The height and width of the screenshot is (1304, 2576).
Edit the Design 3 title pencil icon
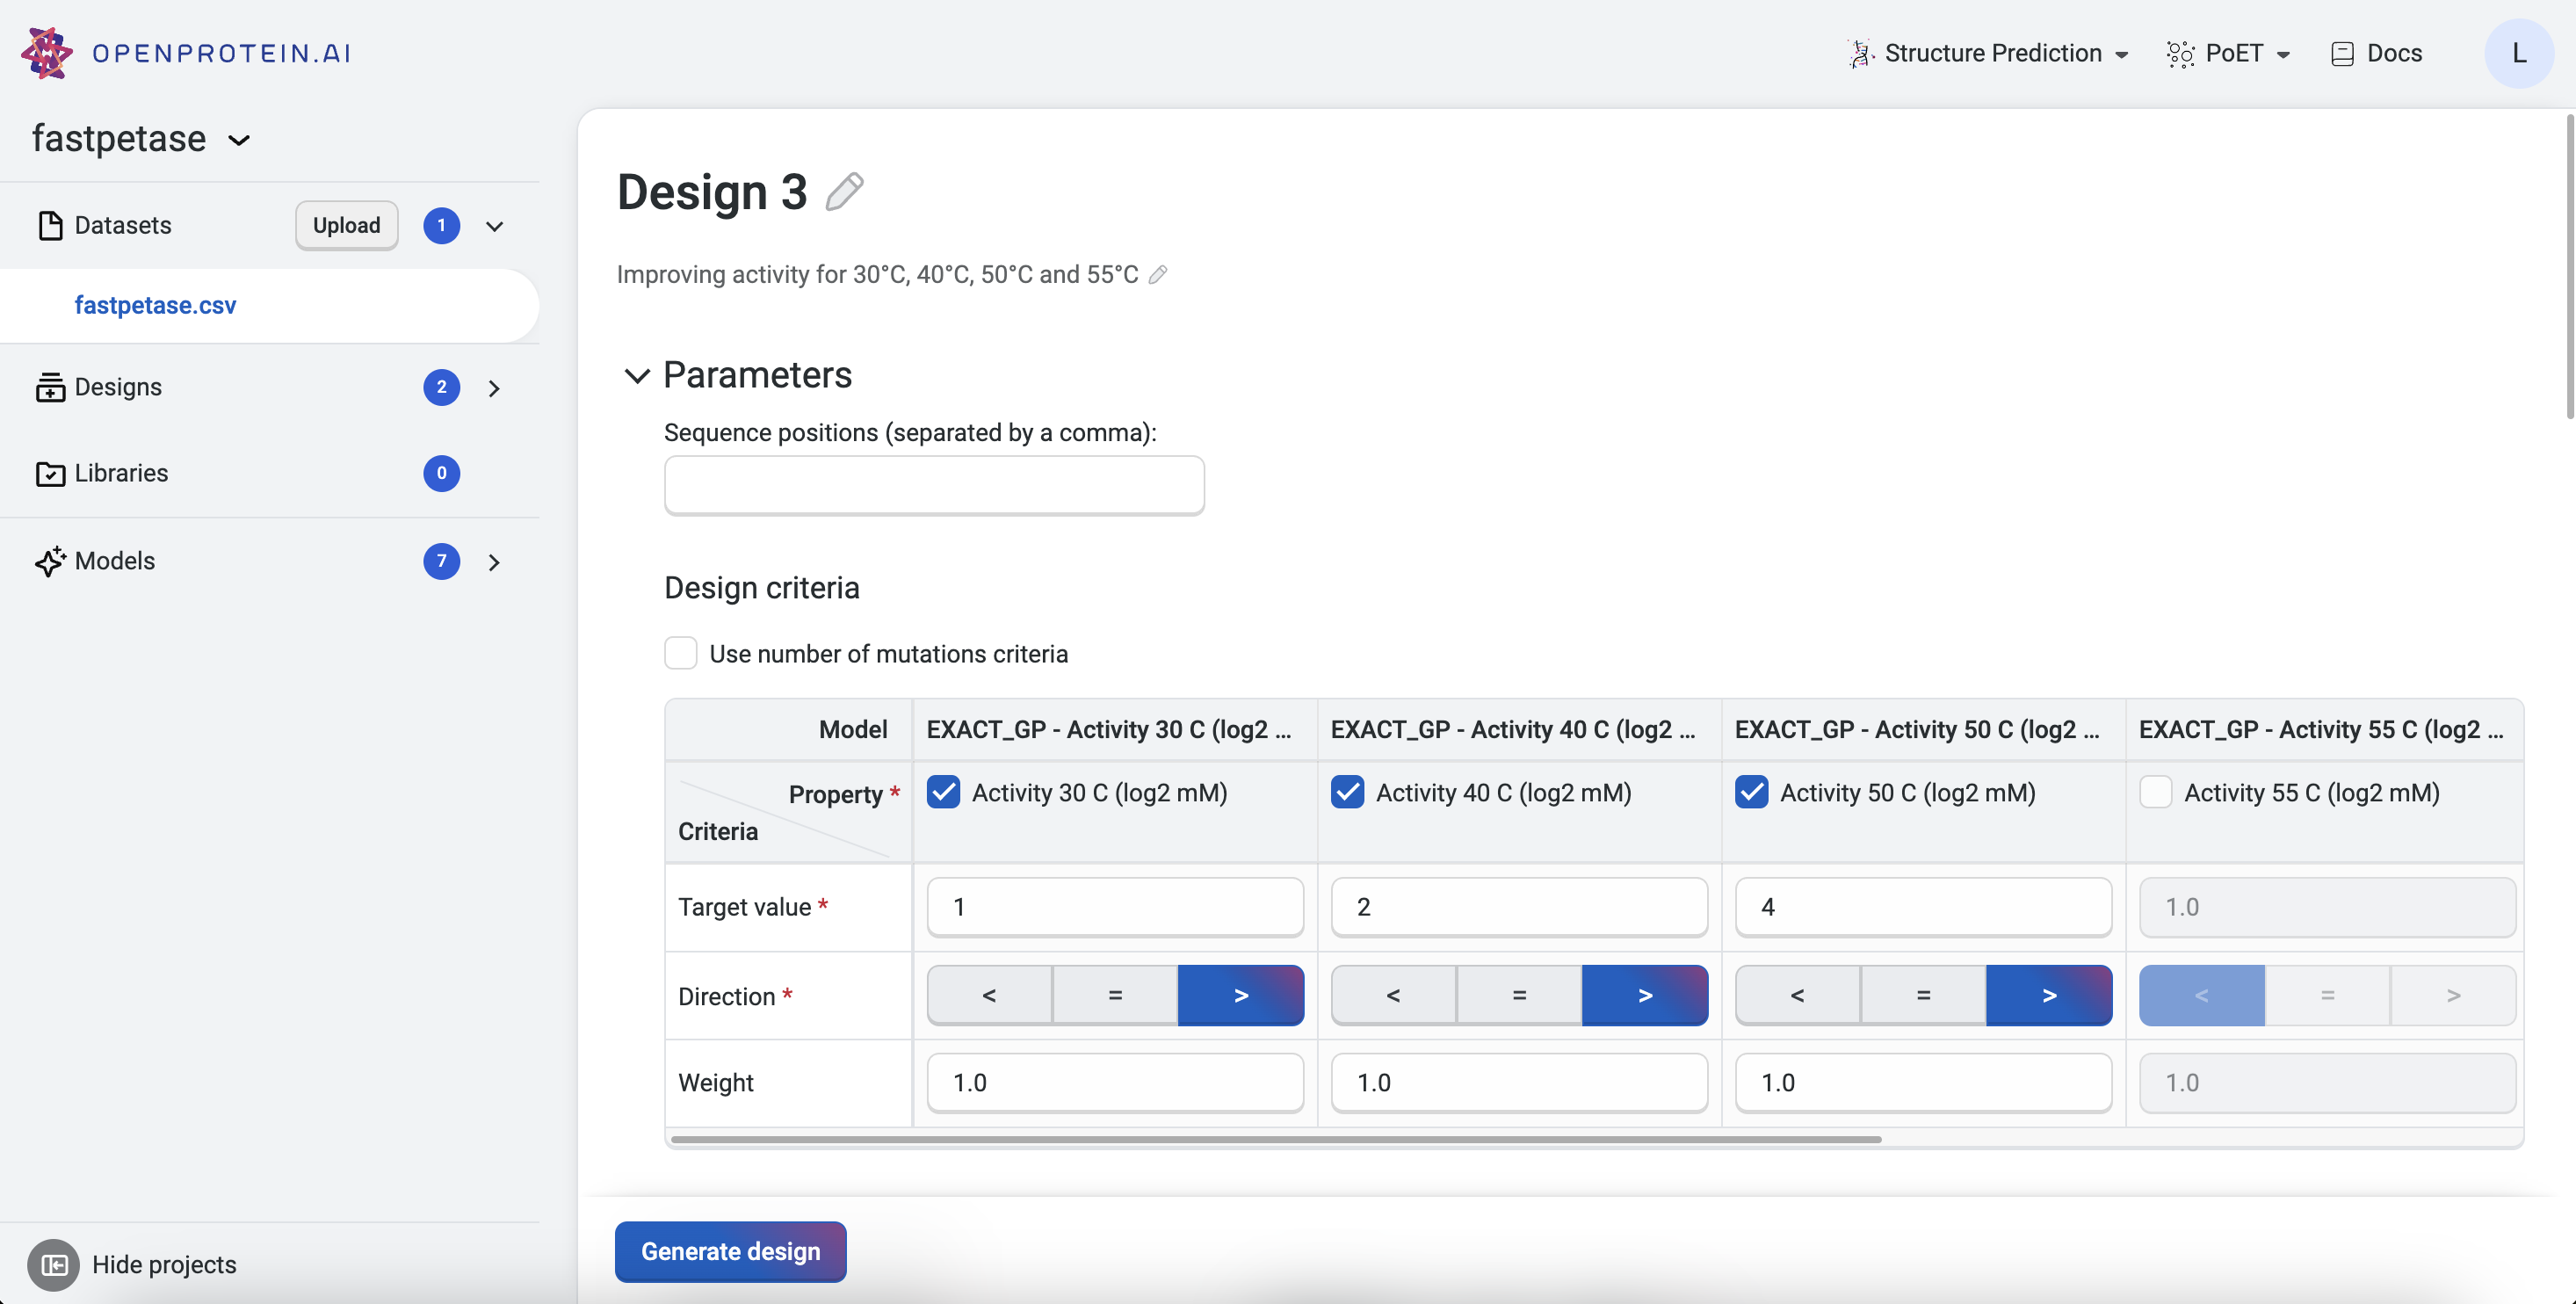coord(845,192)
